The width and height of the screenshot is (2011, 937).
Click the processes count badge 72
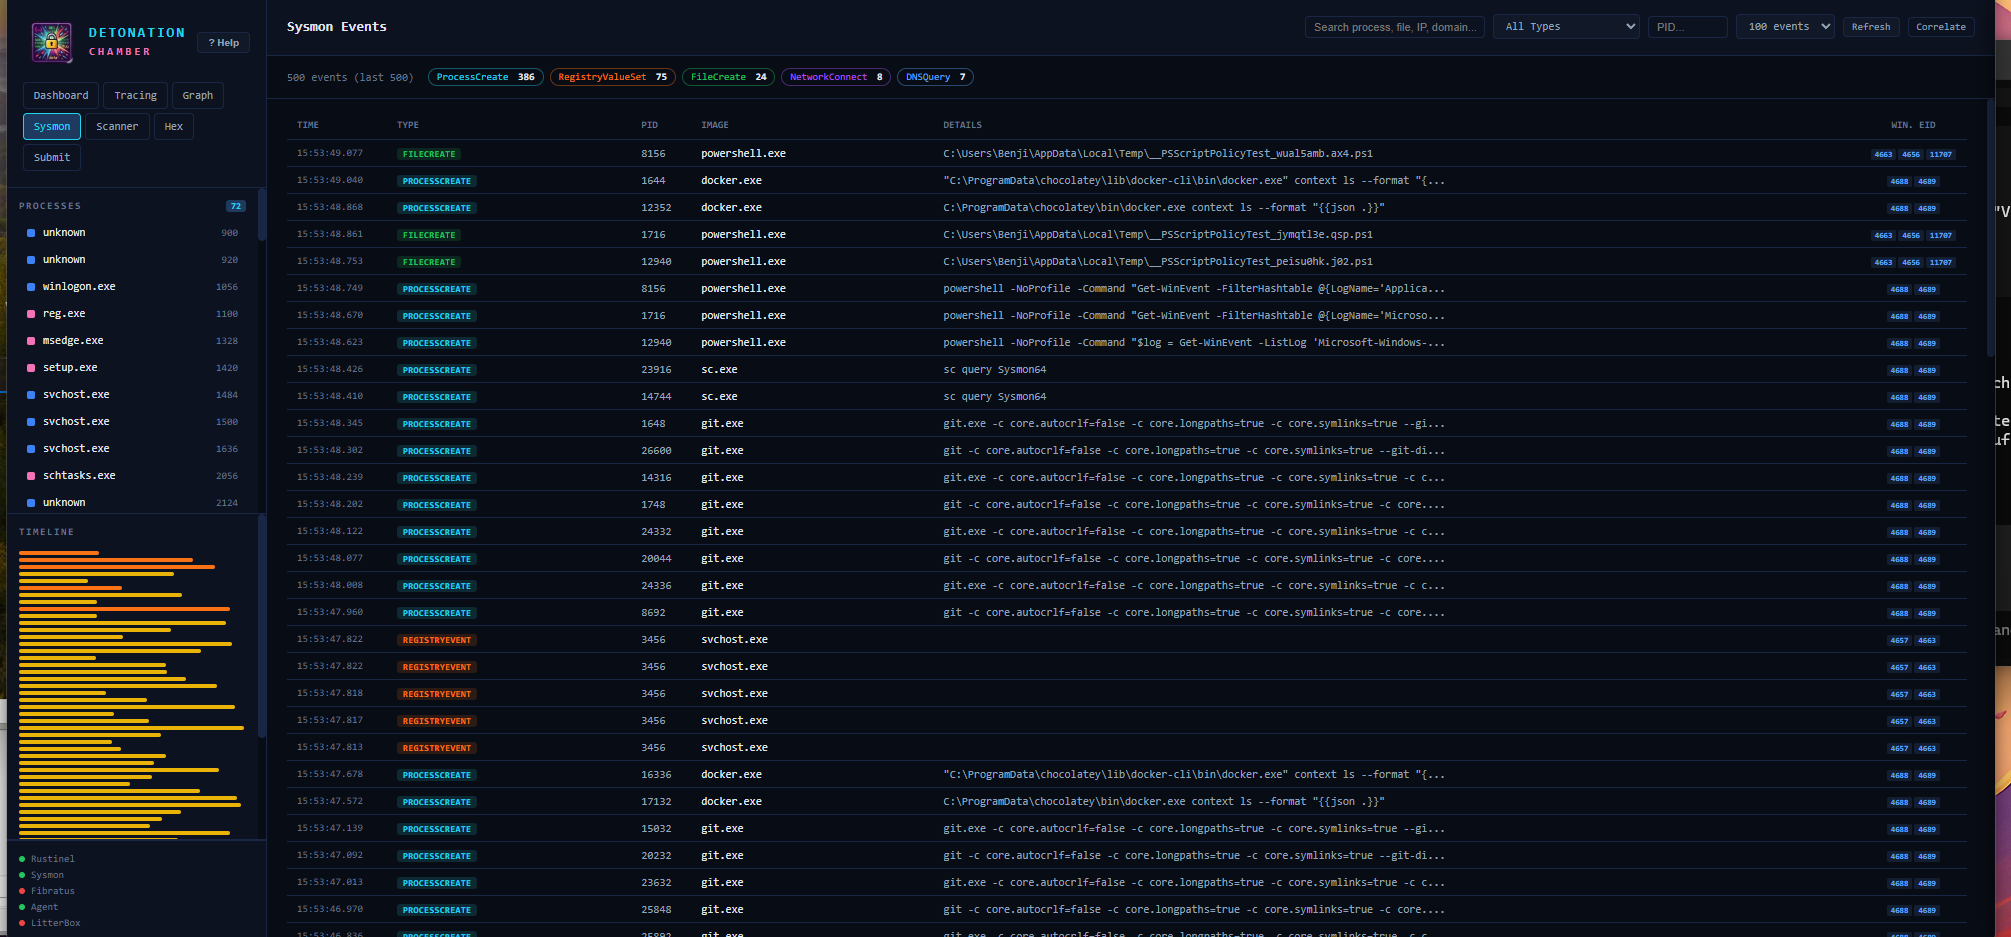[236, 206]
